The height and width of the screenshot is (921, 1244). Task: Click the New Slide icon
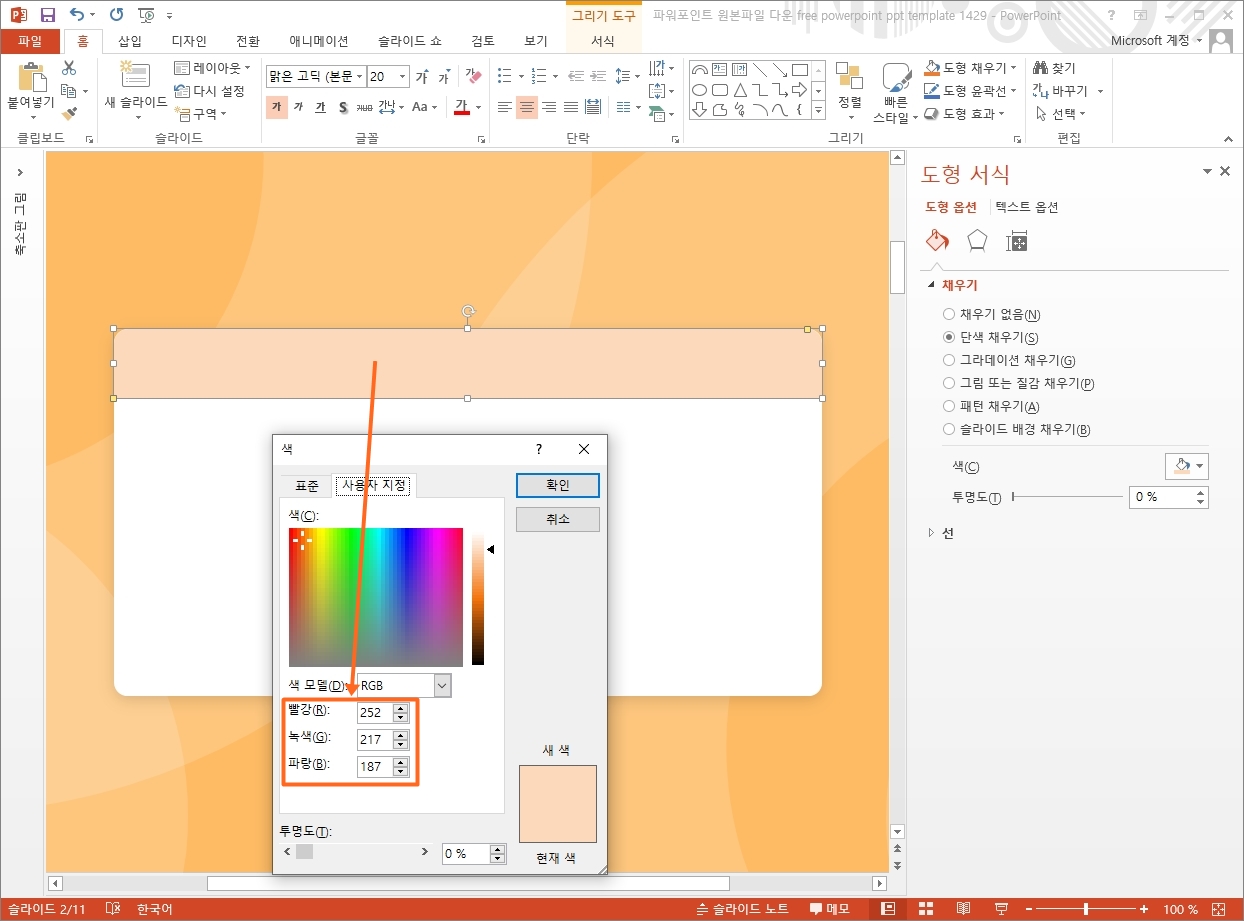134,76
